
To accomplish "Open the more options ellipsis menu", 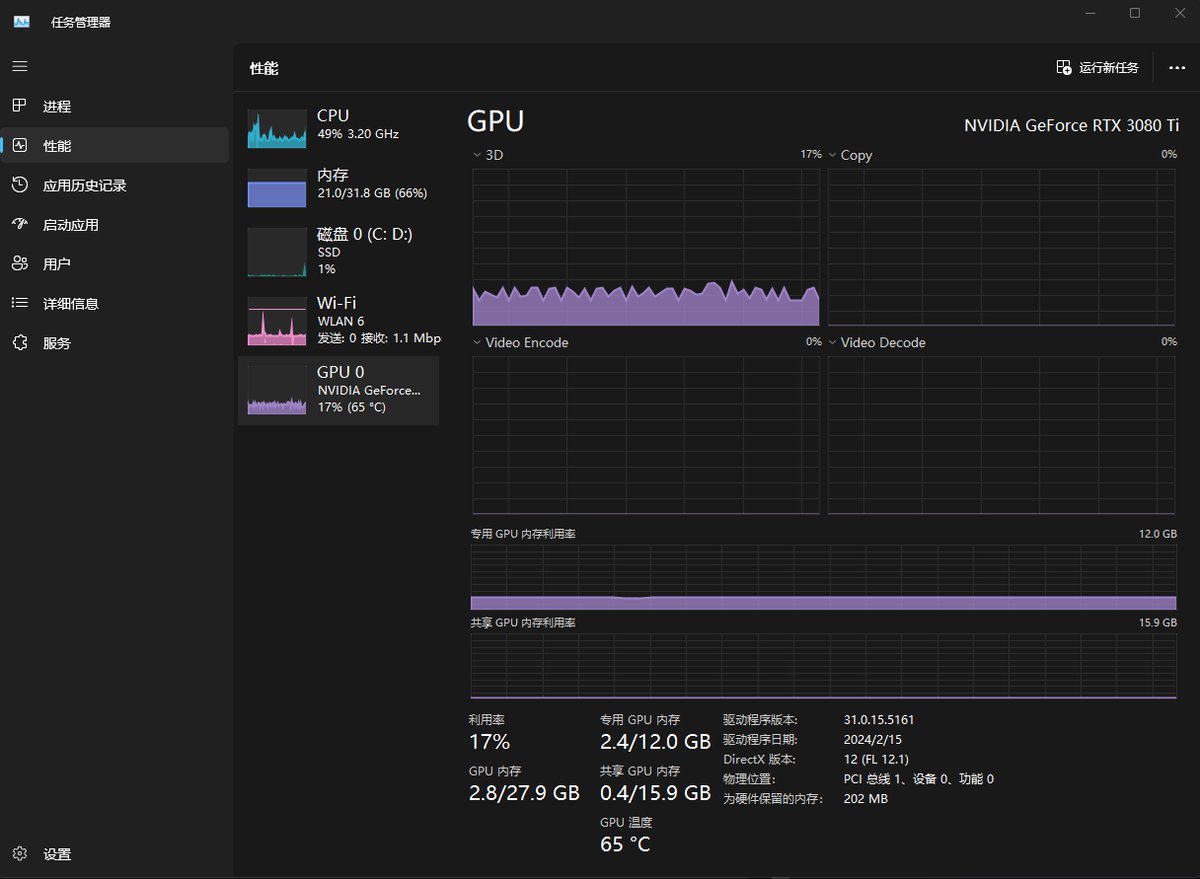I will [x=1176, y=68].
